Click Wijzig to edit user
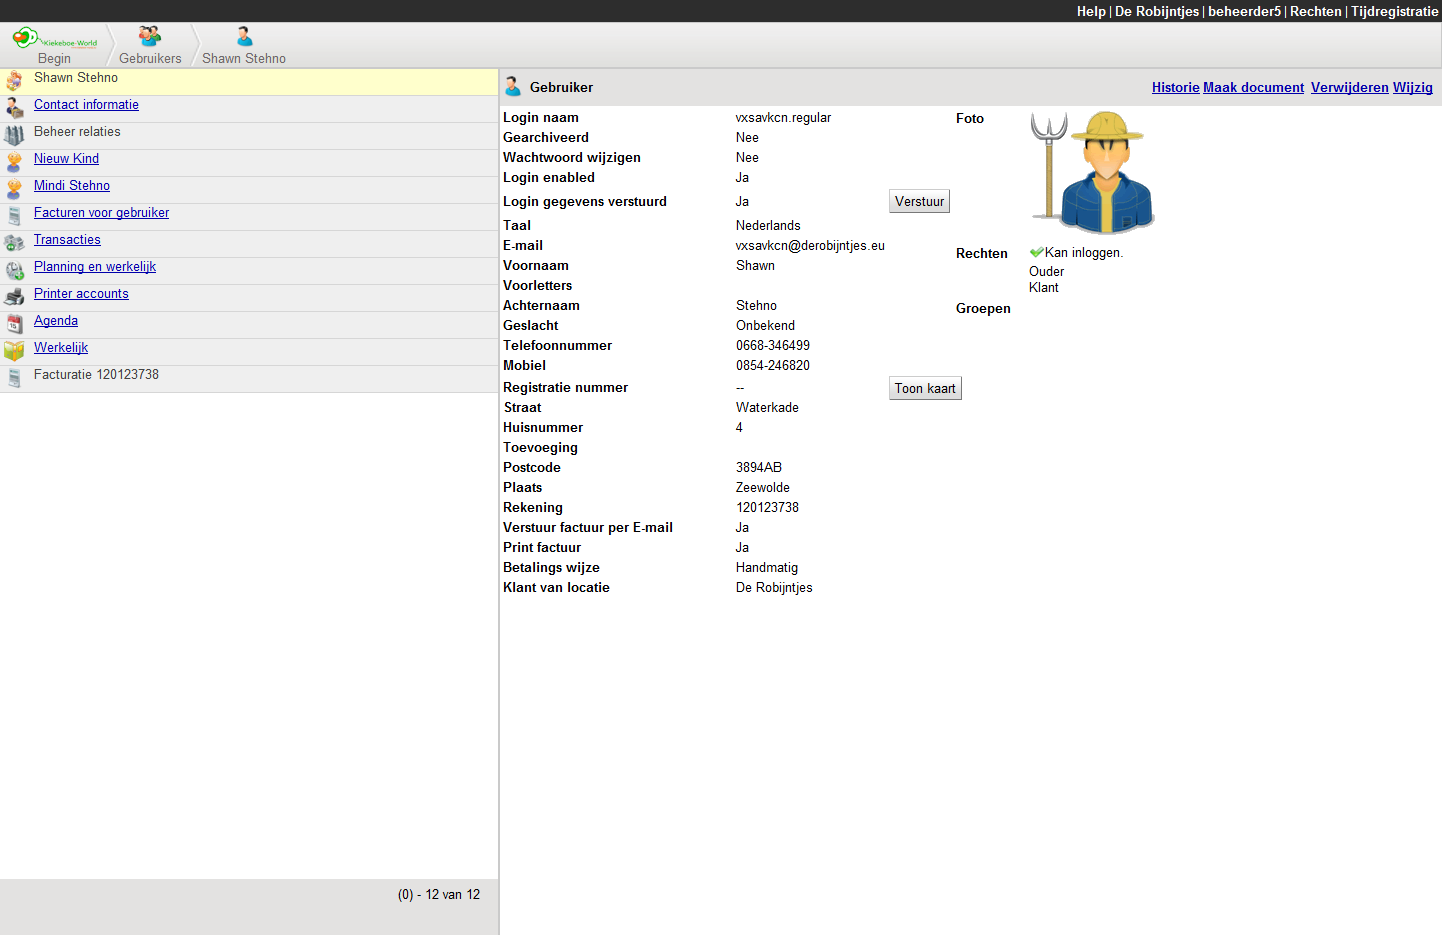The width and height of the screenshot is (1442, 935). point(1412,88)
